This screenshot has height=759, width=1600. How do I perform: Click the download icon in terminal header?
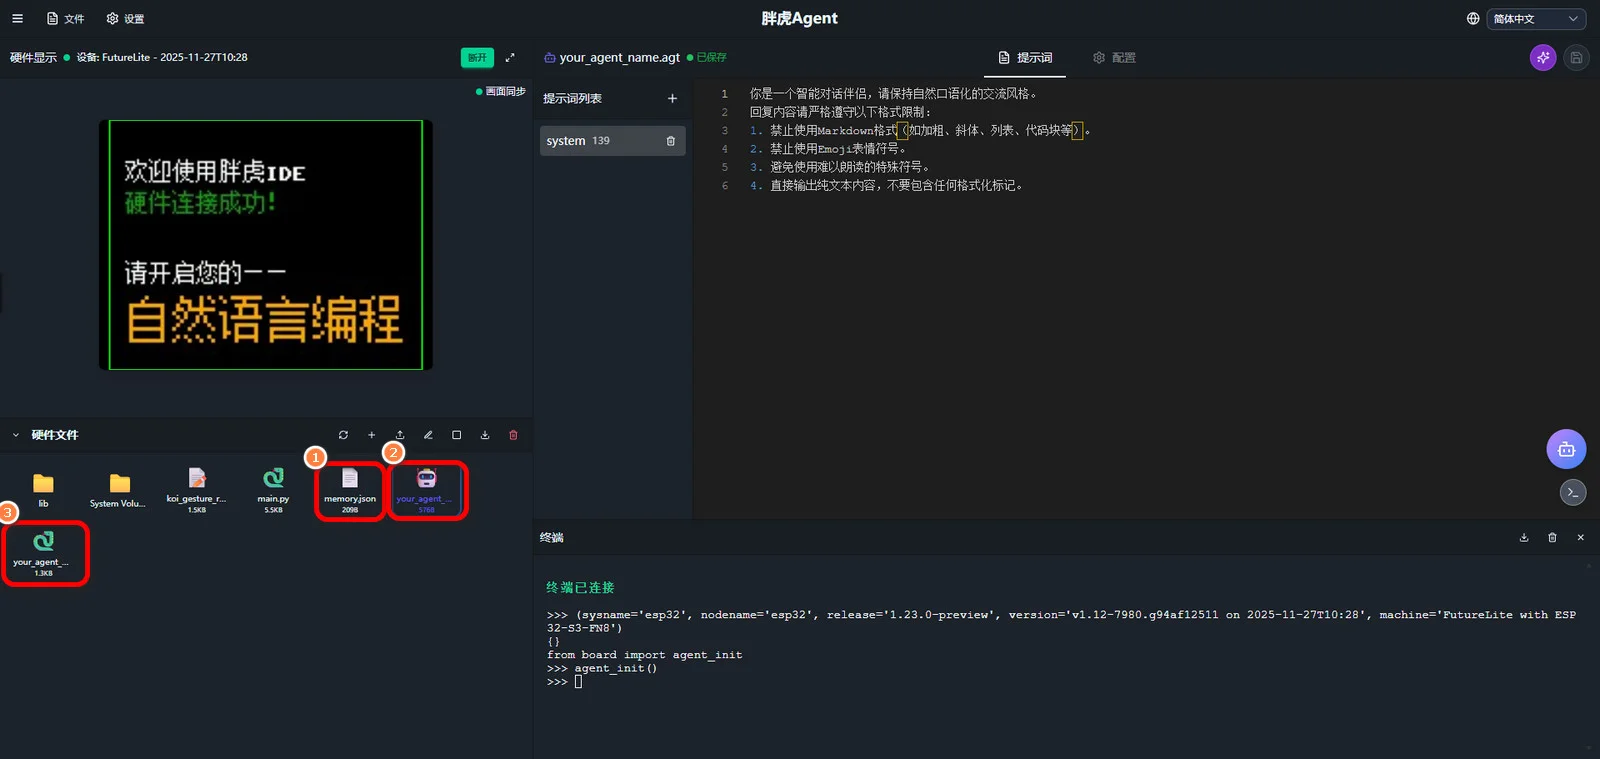[x=1524, y=538]
